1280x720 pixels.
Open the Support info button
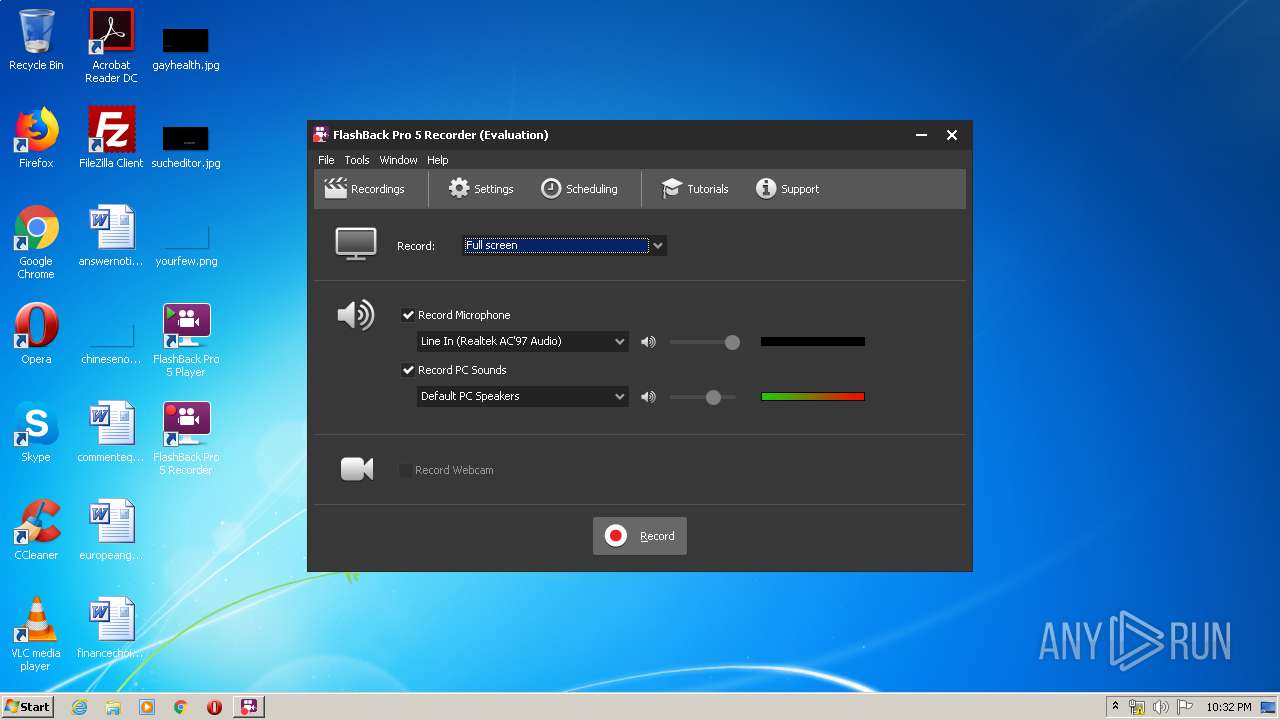tap(787, 189)
